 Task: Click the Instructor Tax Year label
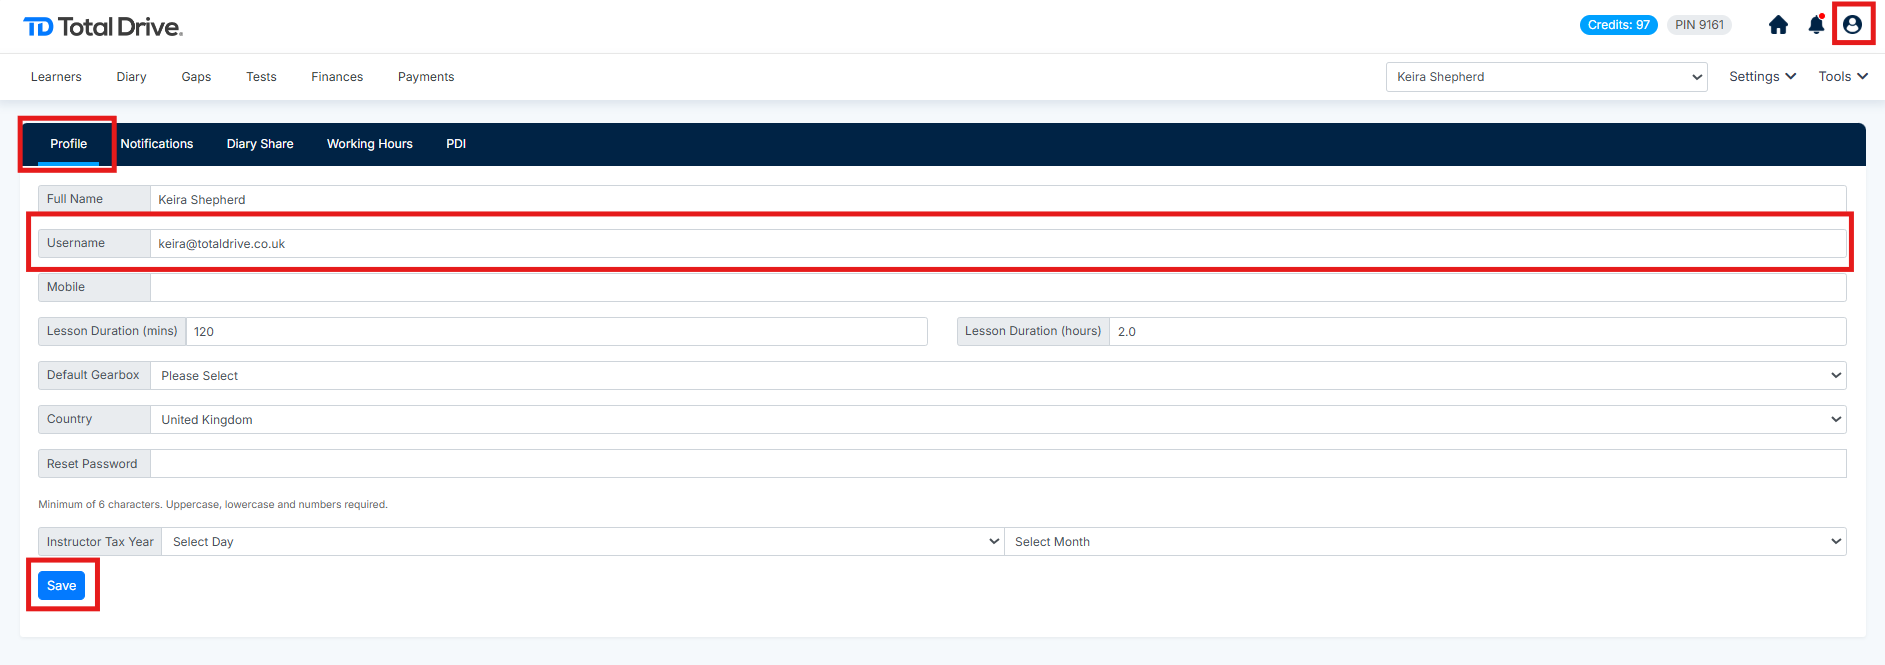(x=100, y=541)
